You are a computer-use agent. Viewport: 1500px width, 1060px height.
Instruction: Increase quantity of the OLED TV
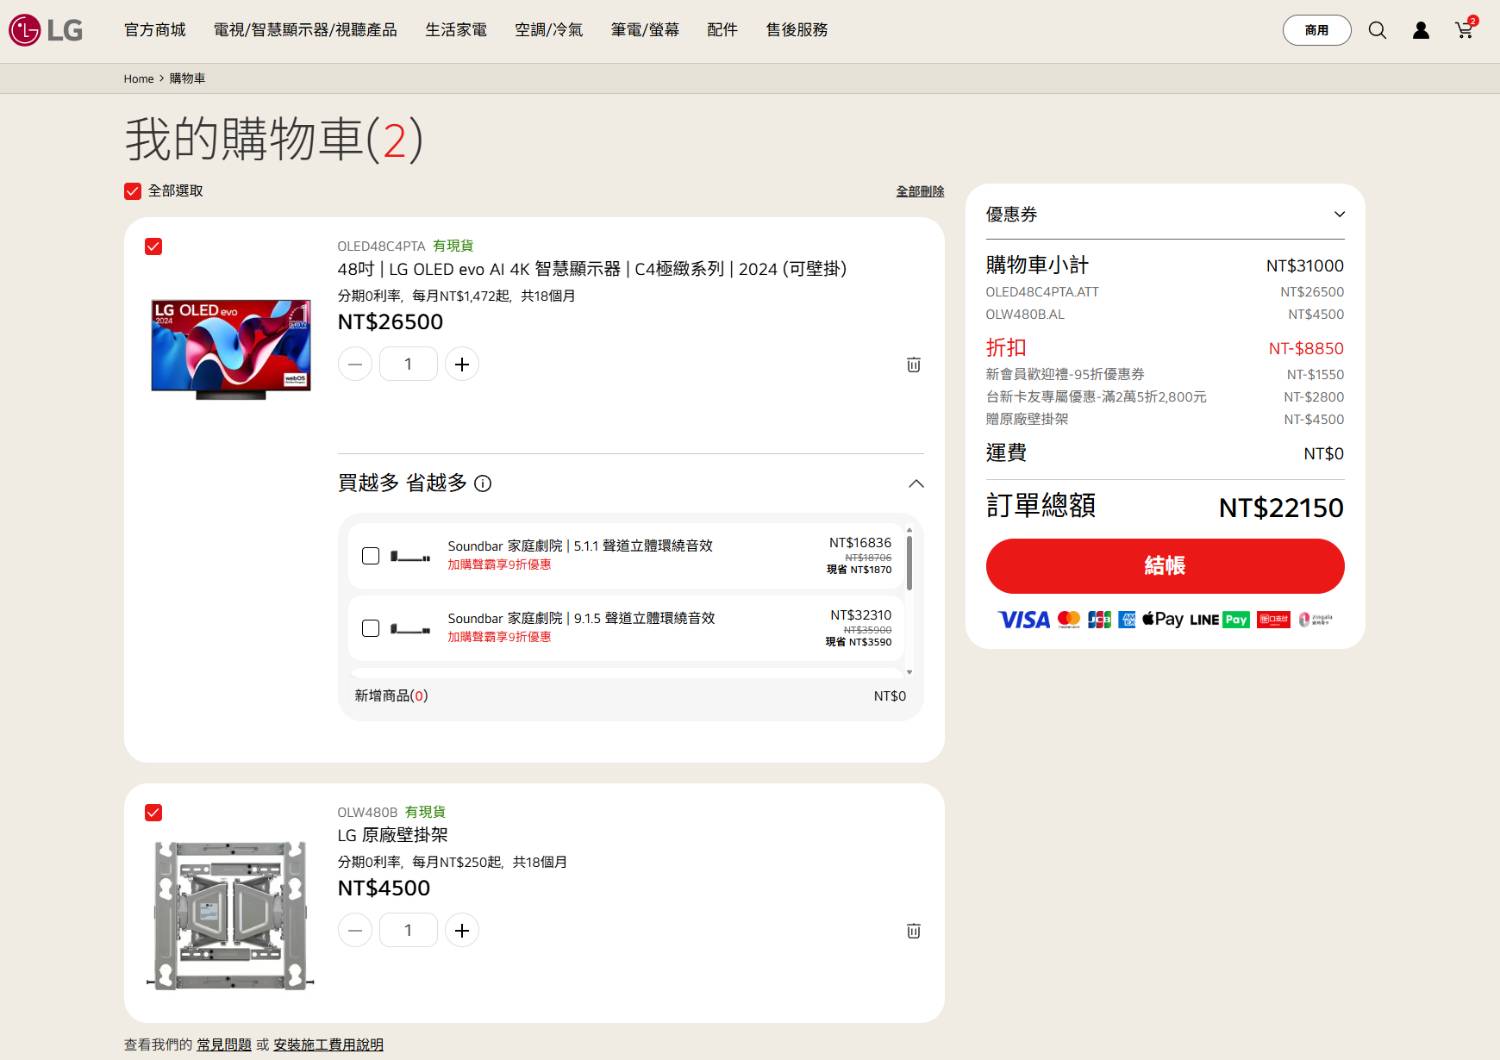[x=462, y=364]
